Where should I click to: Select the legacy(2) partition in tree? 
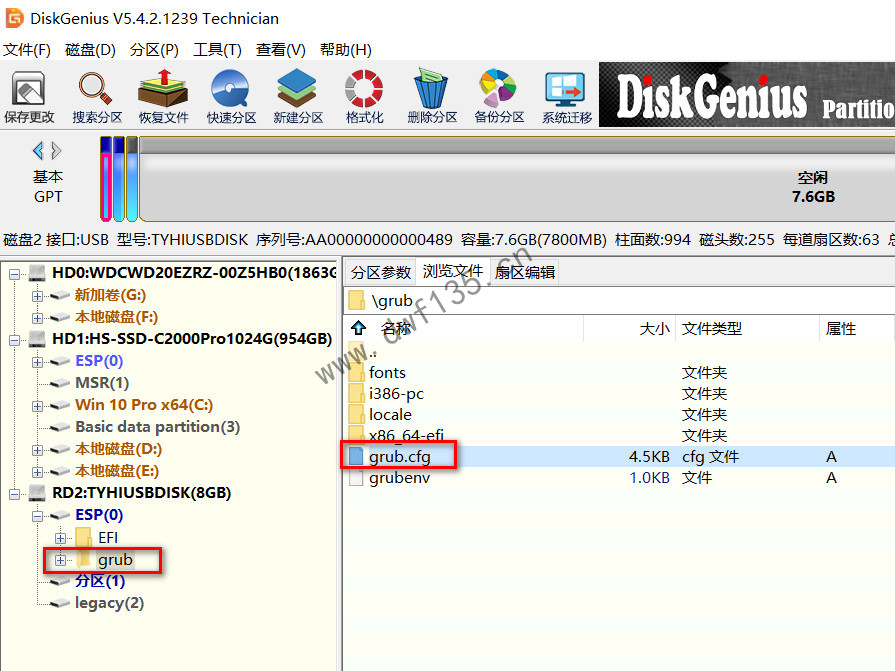(x=110, y=603)
